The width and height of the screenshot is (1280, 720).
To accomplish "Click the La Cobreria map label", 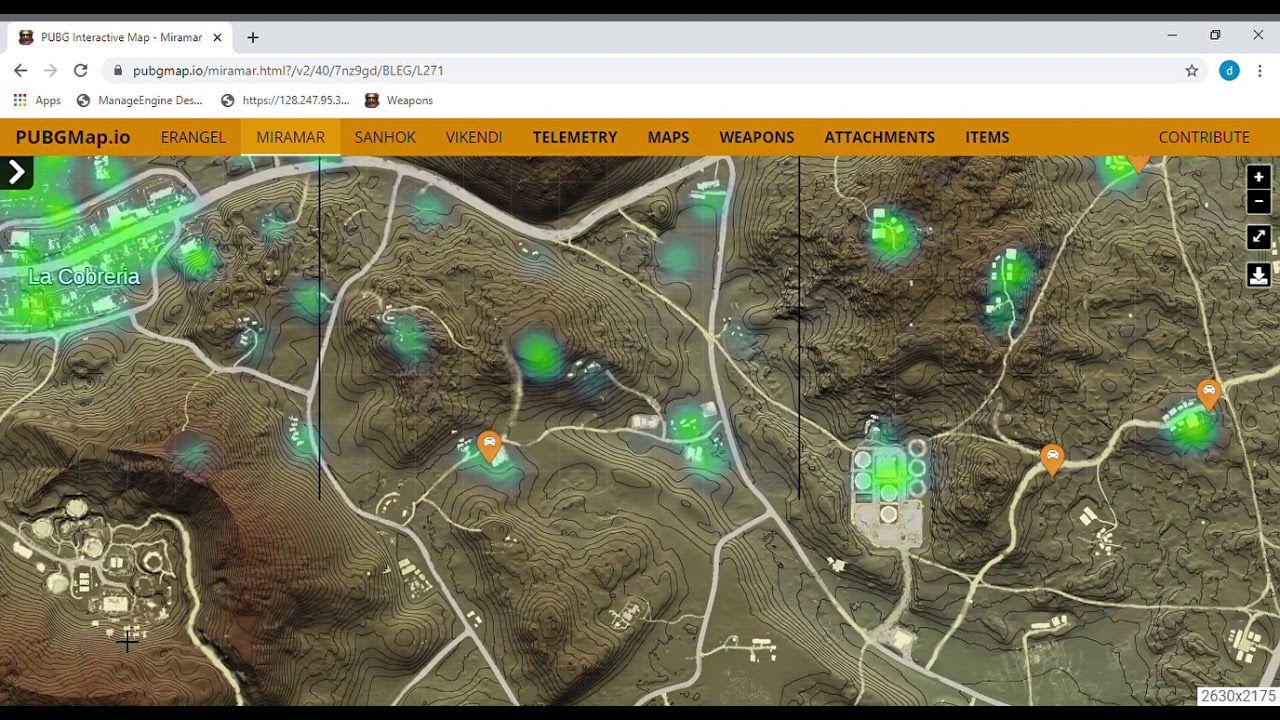I will pos(84,277).
